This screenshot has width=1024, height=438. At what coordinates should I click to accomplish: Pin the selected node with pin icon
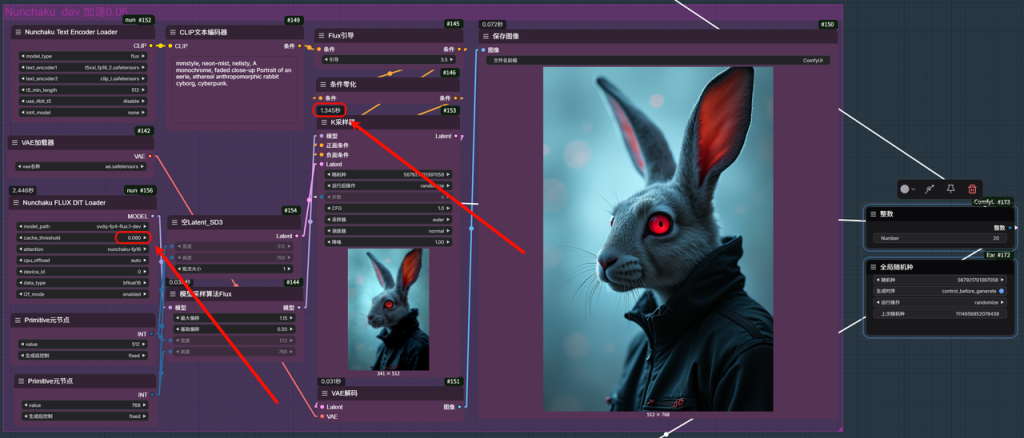coord(950,188)
